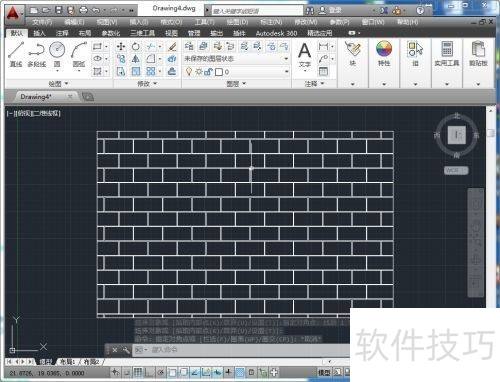The height and width of the screenshot is (382, 500).
Task: Toggle Snap mode in status bar
Action: pos(126,372)
